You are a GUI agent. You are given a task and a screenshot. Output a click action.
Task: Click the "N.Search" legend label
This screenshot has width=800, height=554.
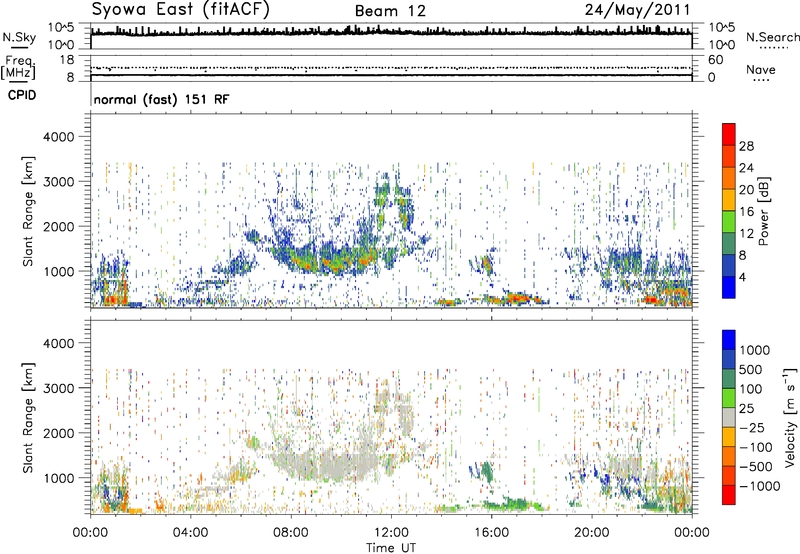tap(772, 37)
